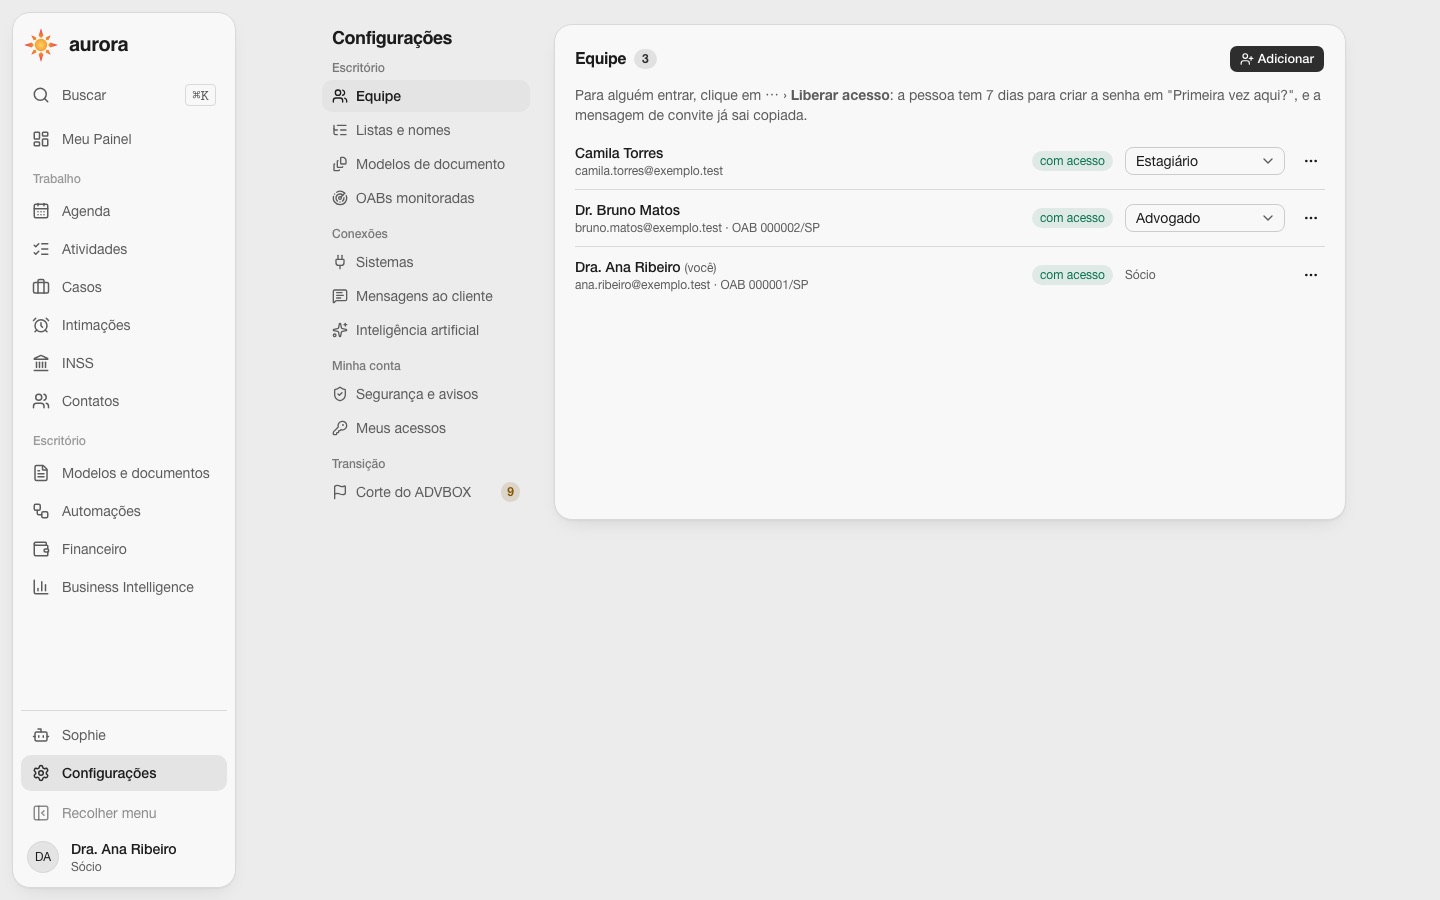Click the INSS bank building icon

click(41, 363)
